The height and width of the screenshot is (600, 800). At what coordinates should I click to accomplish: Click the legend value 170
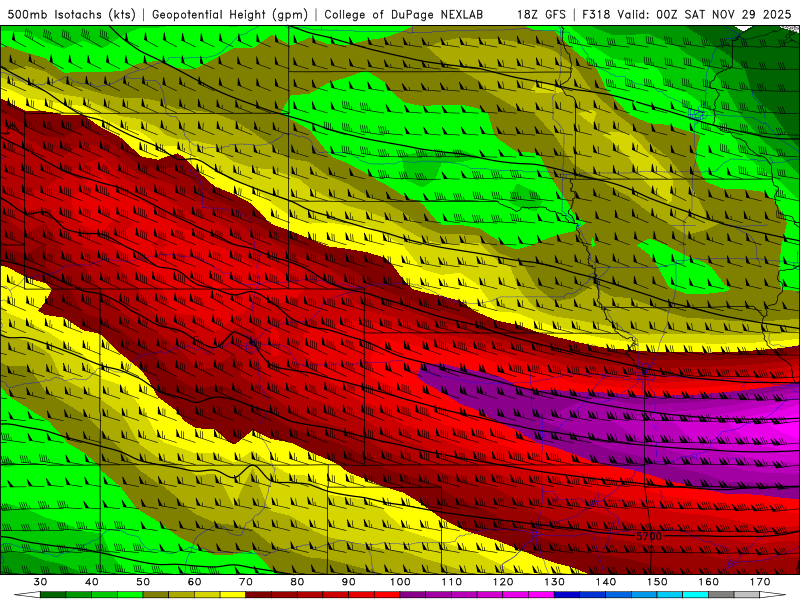point(760,582)
